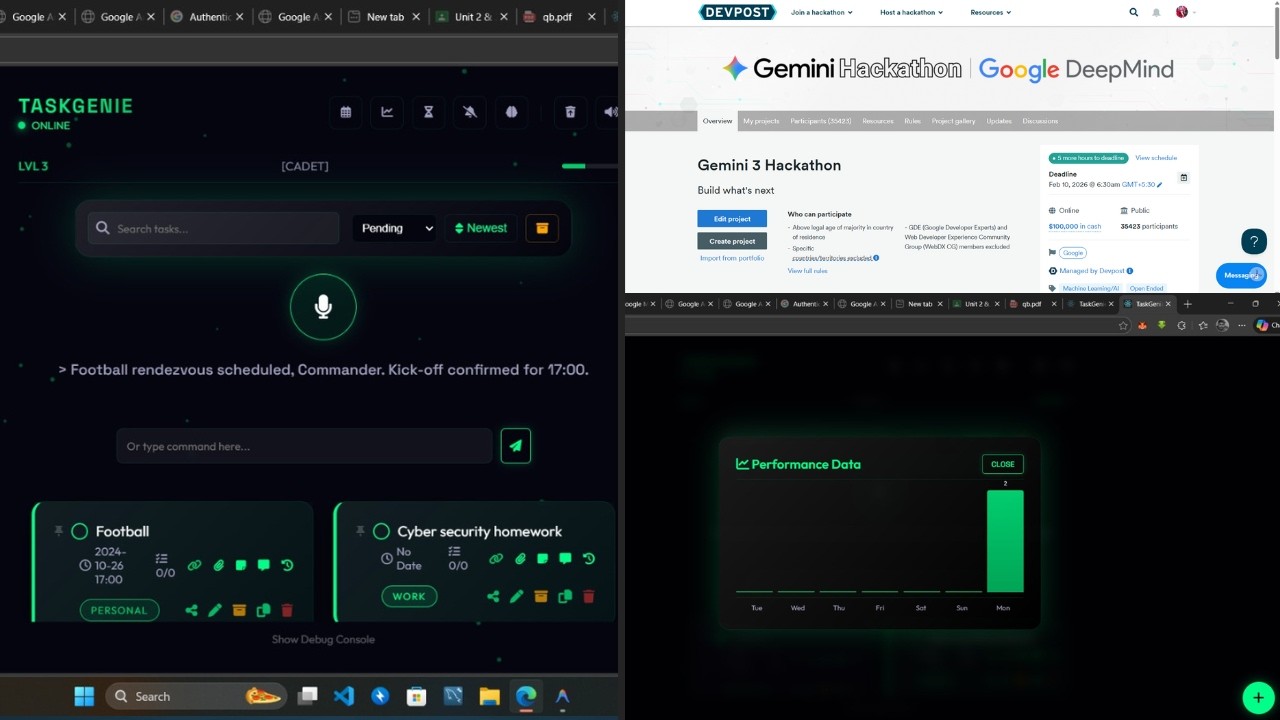Screen dimensions: 1280x720
Task: Open comments on Football task
Action: pyautogui.click(x=264, y=565)
